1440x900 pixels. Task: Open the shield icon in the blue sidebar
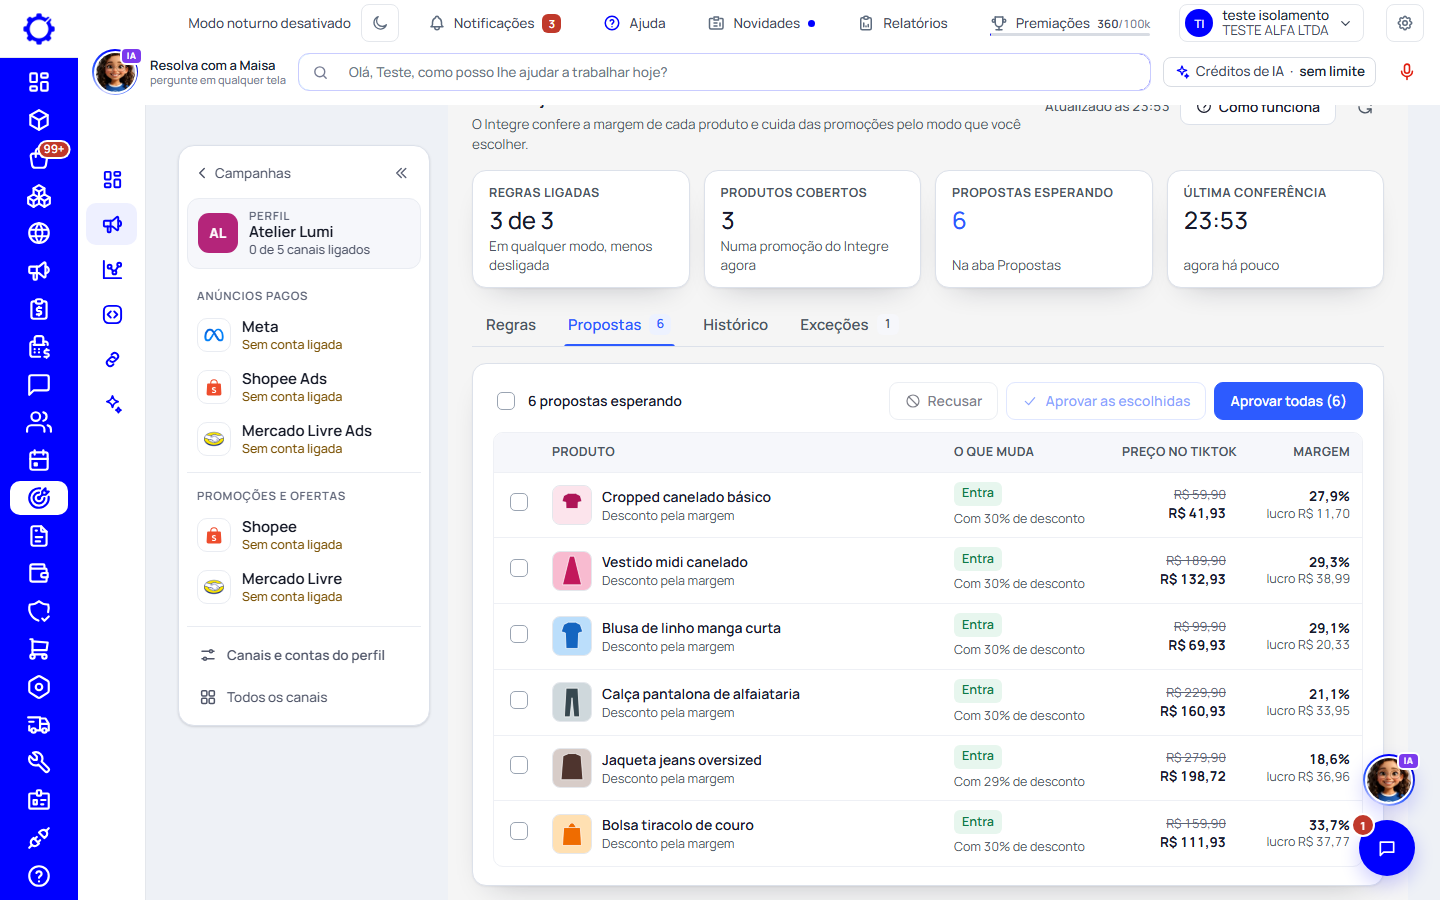39,611
